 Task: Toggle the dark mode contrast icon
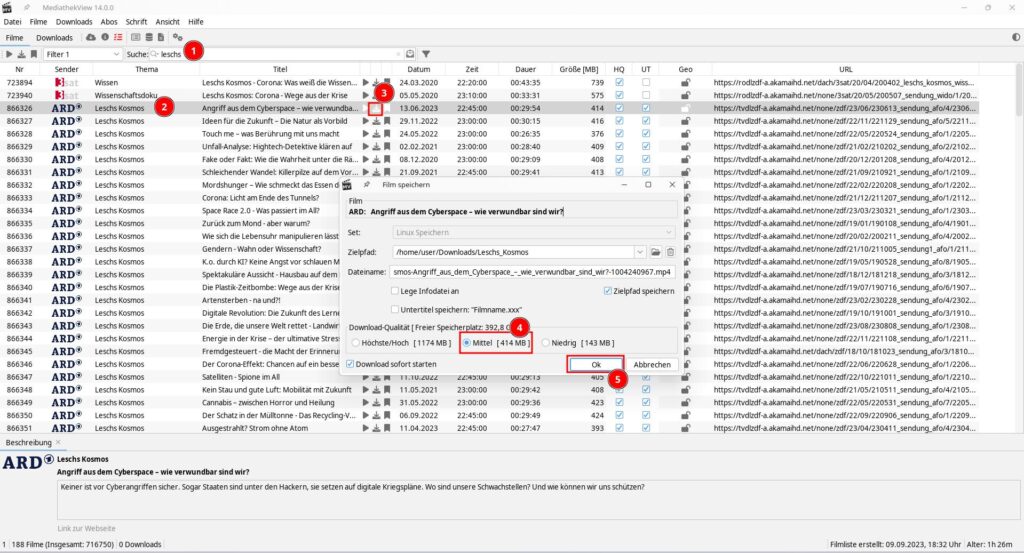click(x=1016, y=37)
